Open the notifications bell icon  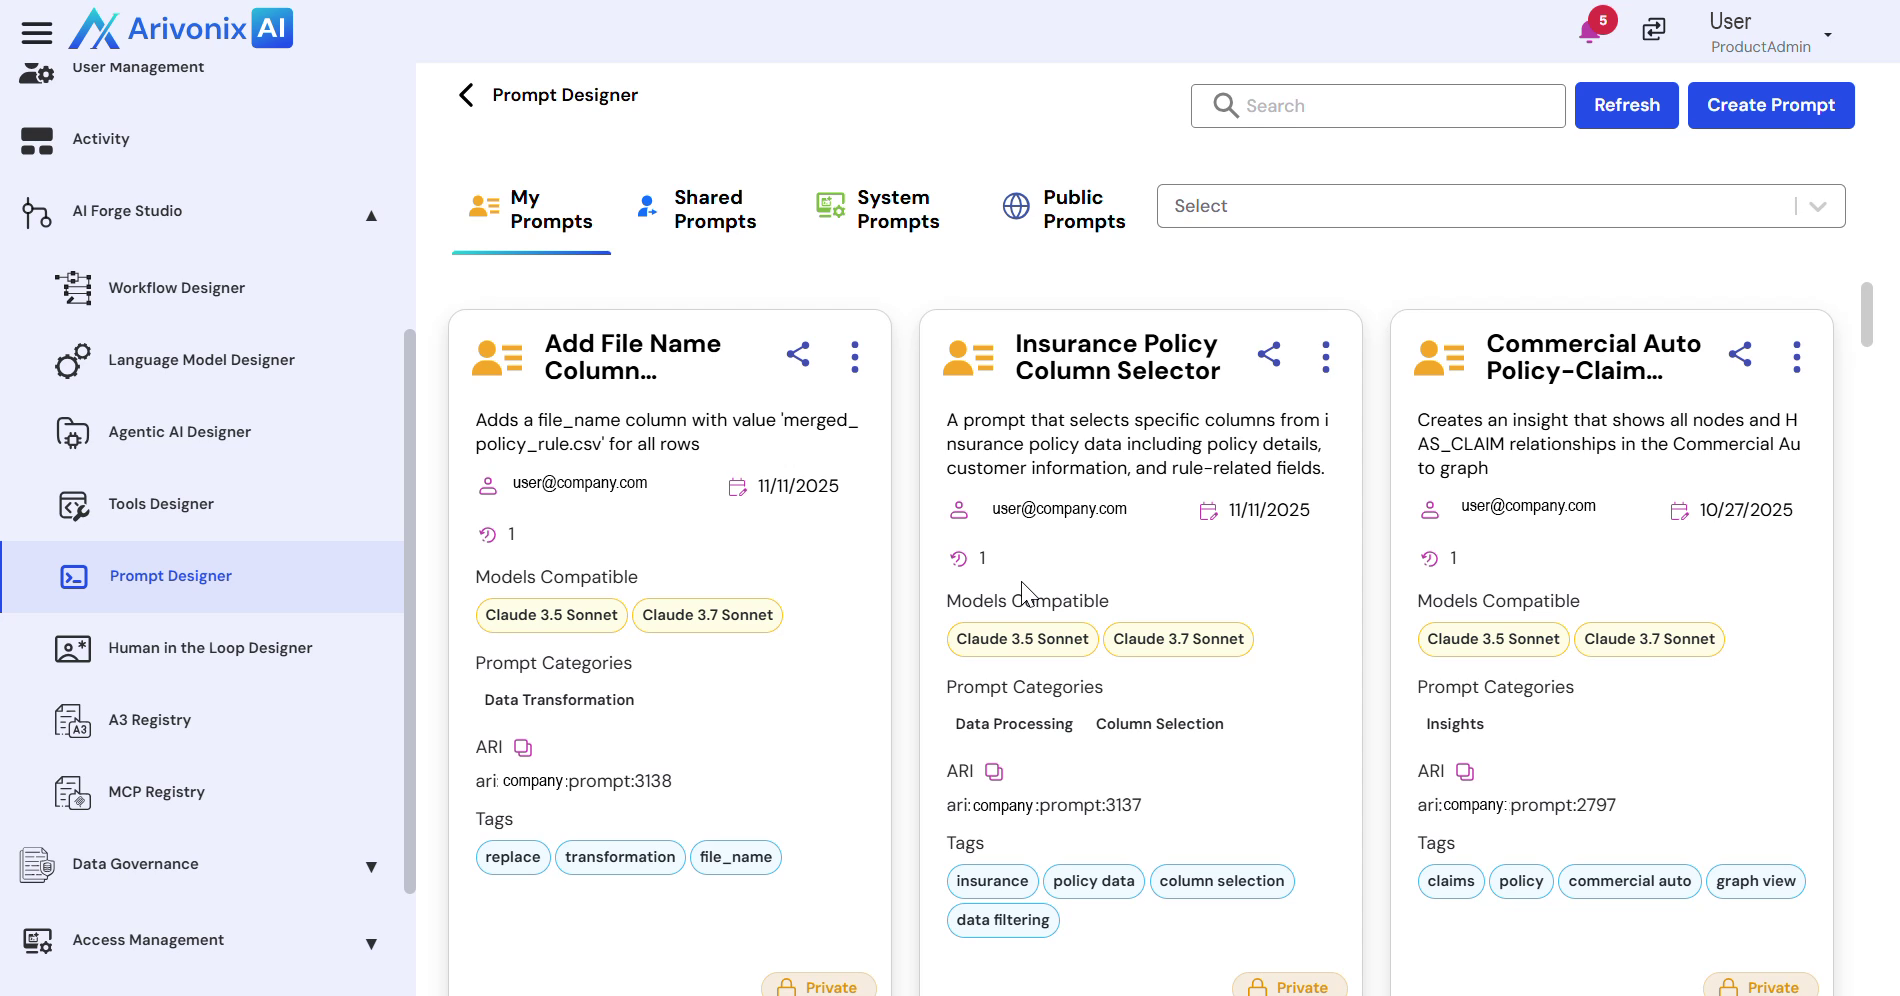(x=1590, y=30)
